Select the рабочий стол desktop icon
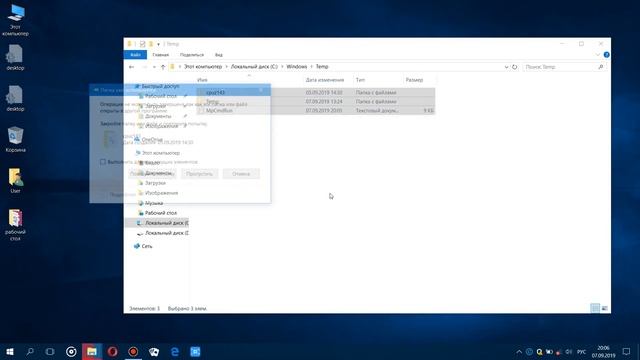The height and width of the screenshot is (360, 640). coord(16,224)
